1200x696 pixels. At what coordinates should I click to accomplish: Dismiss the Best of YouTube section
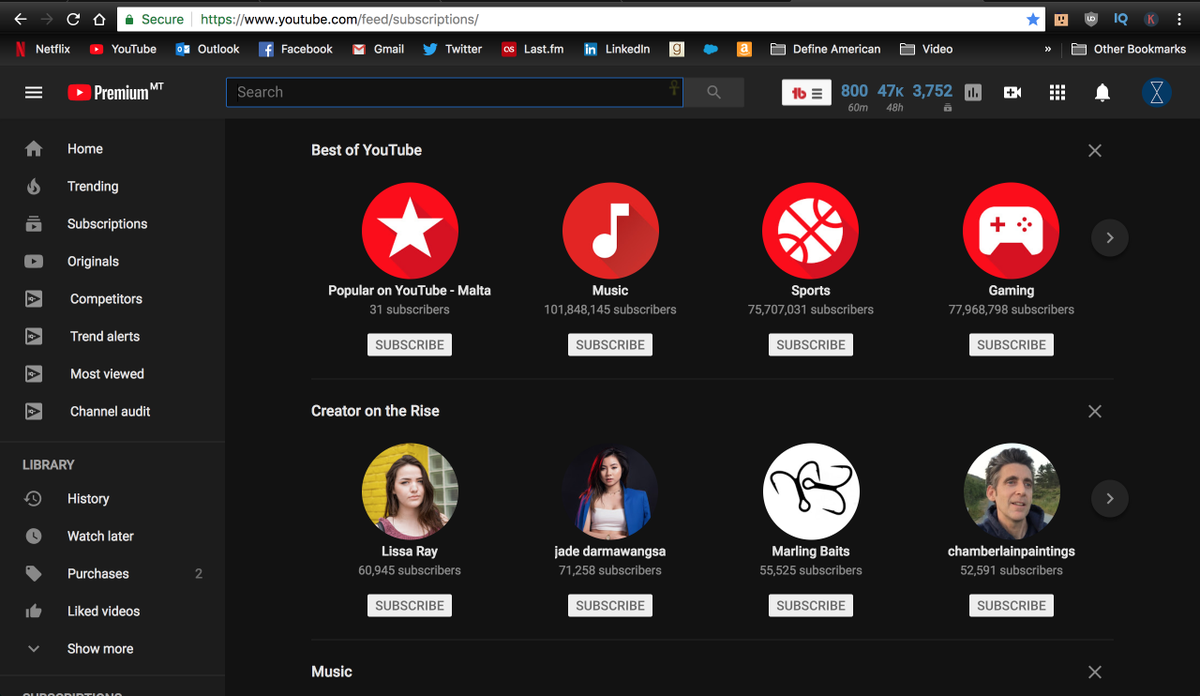[1095, 150]
